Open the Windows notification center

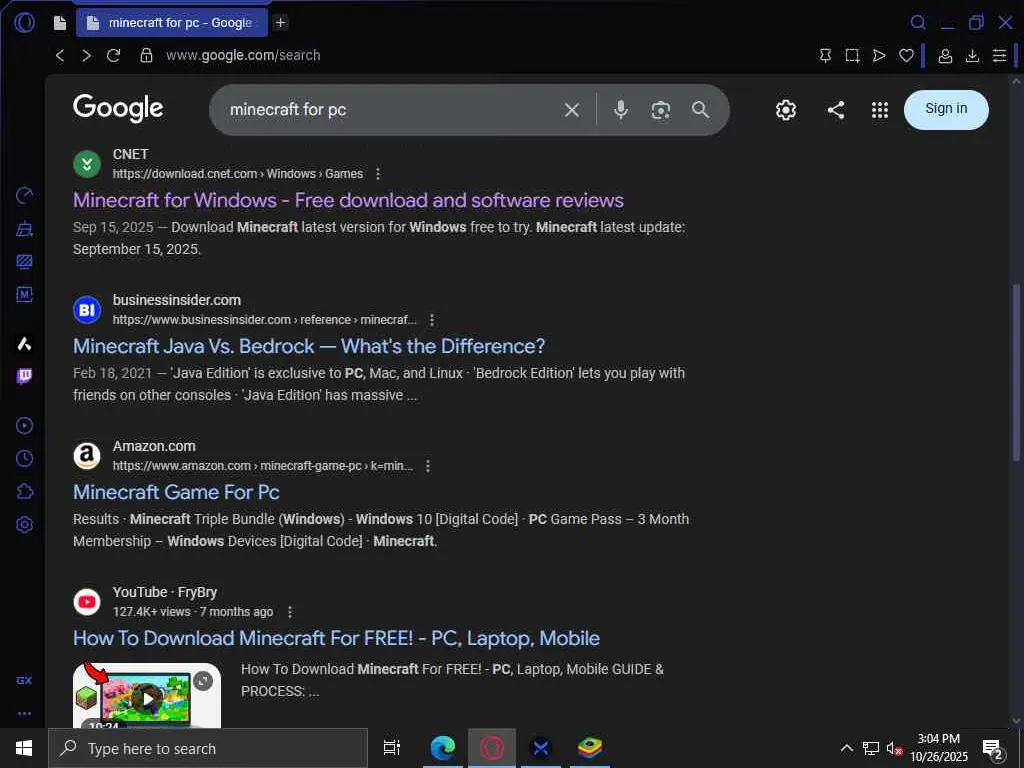[x=993, y=749]
